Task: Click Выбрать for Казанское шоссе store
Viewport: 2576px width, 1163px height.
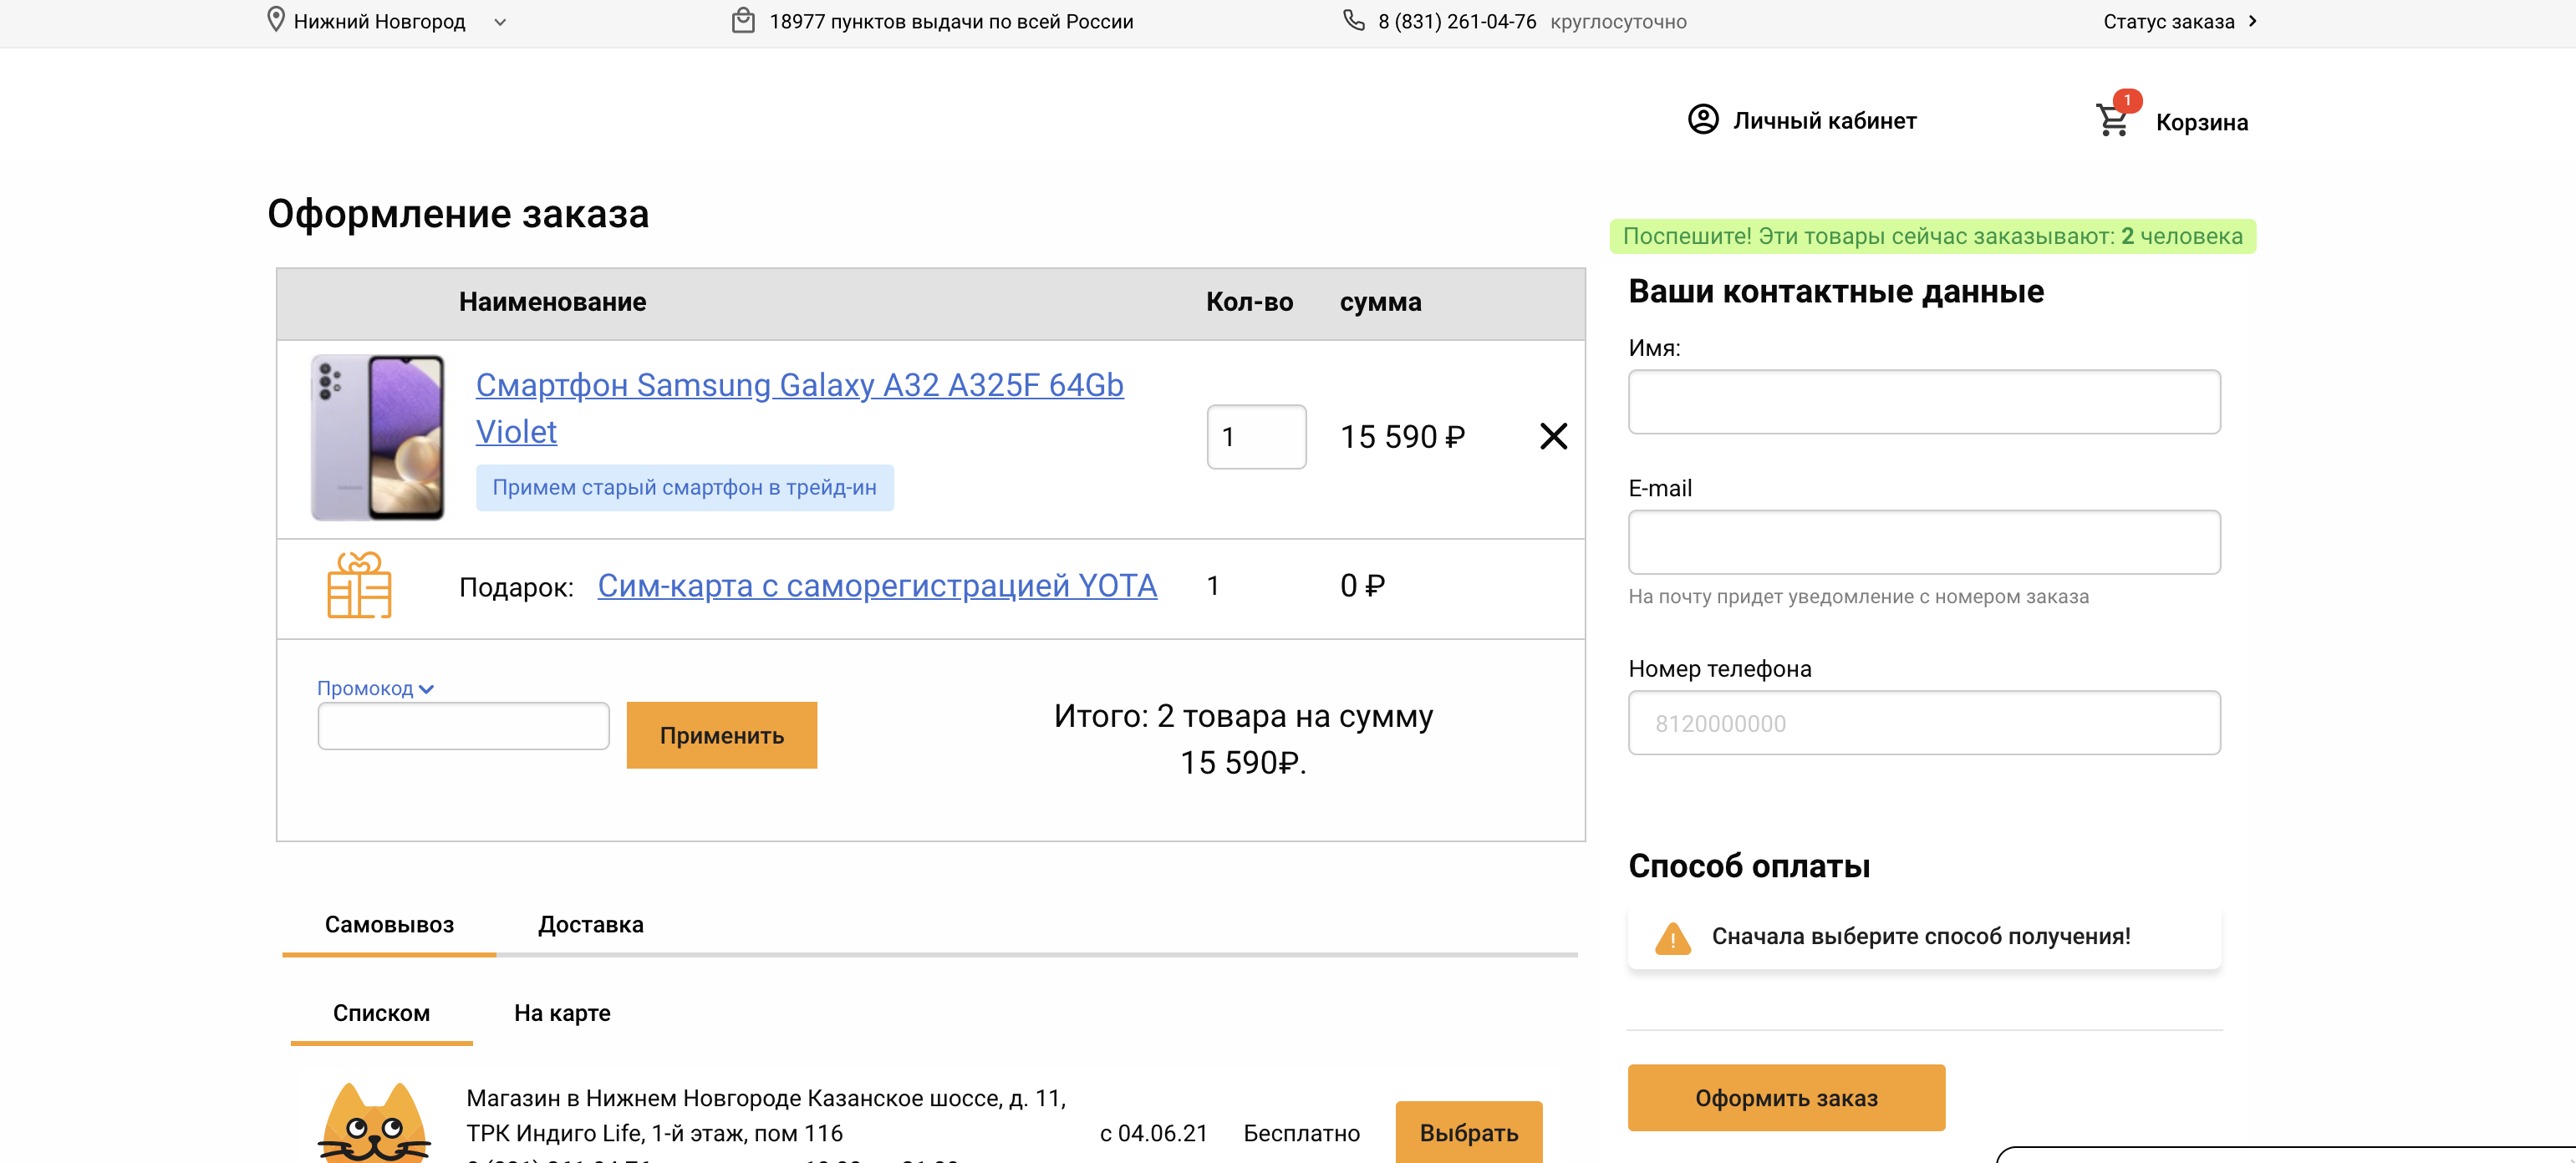Action: [1468, 1132]
